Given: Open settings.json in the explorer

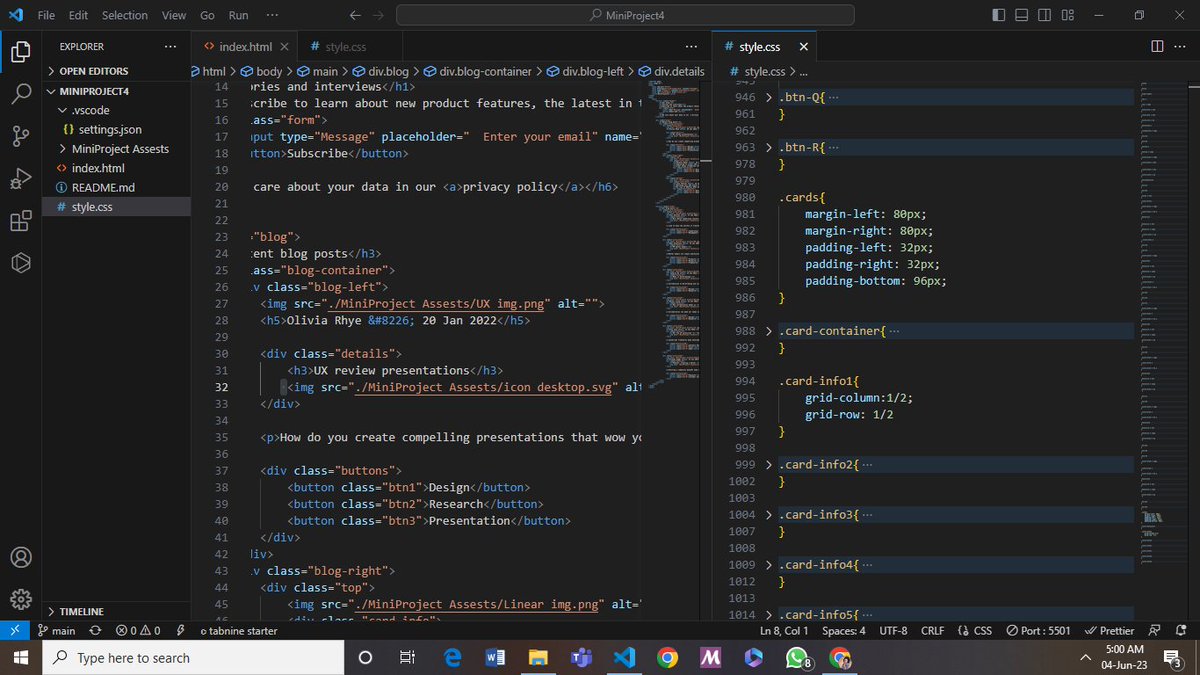Looking at the screenshot, I should click(x=109, y=129).
